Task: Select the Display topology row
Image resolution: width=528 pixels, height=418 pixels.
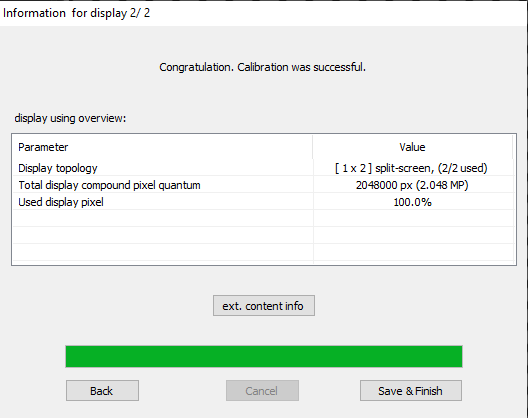Action: pyautogui.click(x=263, y=168)
